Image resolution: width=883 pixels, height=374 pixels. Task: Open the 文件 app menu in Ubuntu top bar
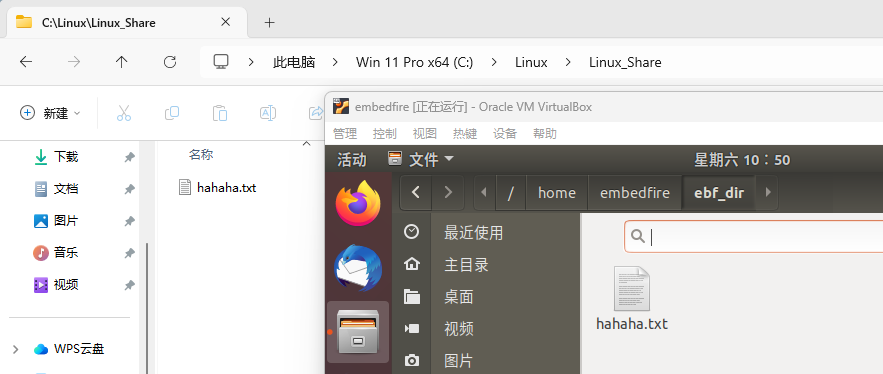[x=421, y=159]
